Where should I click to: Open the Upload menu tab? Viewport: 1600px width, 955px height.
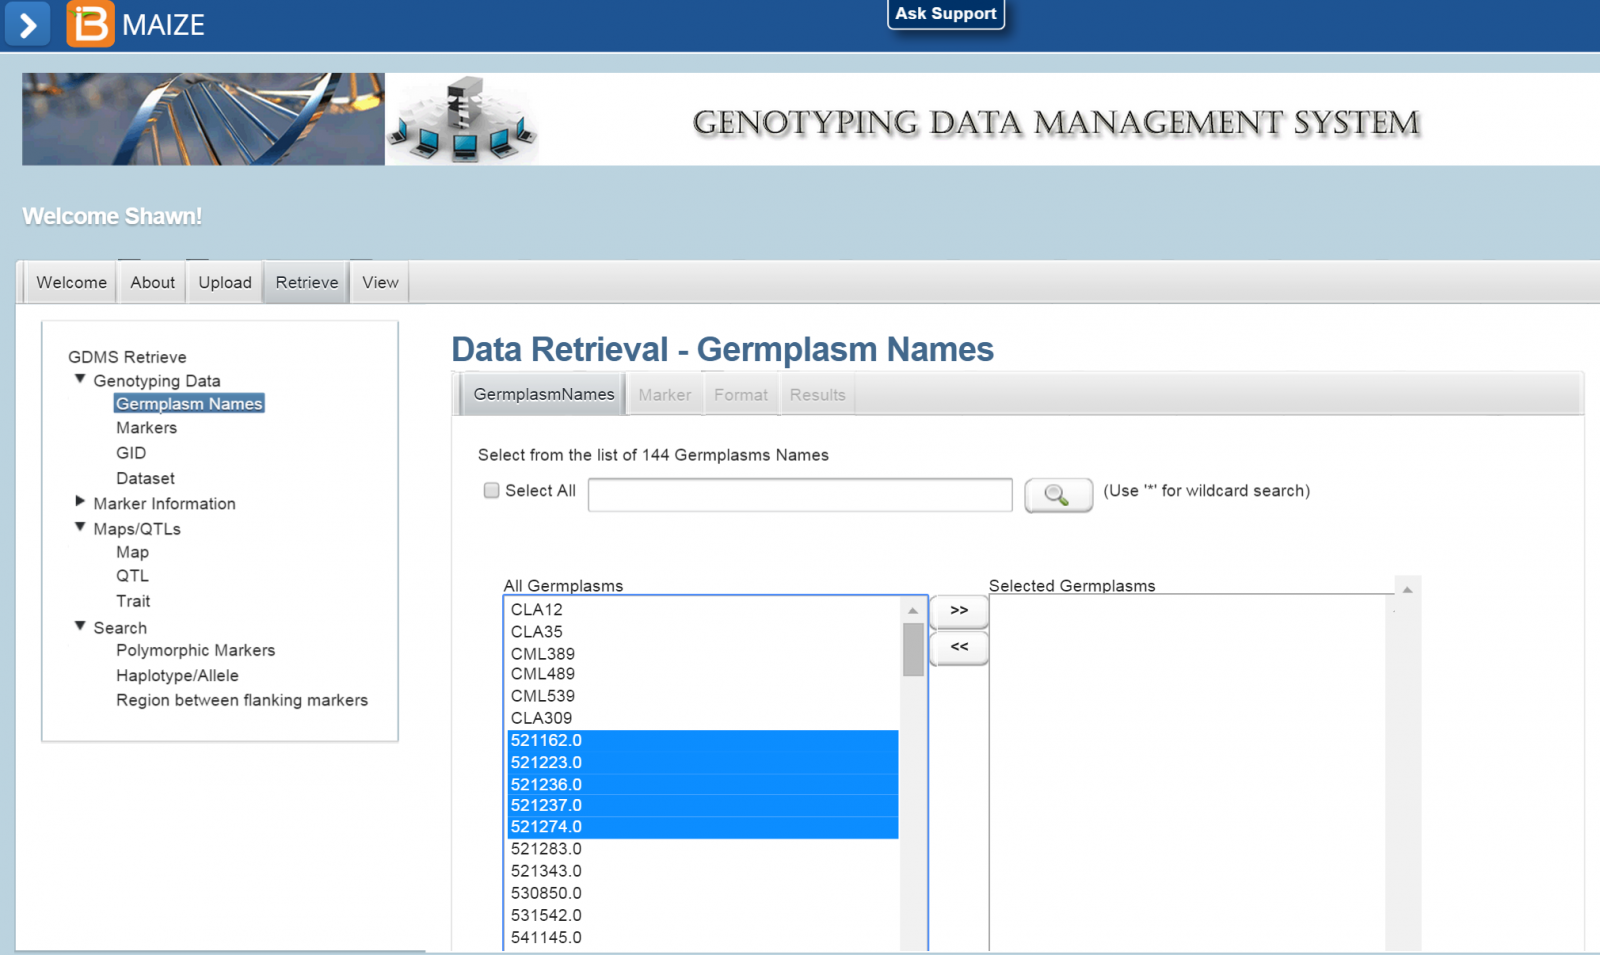[x=225, y=283]
